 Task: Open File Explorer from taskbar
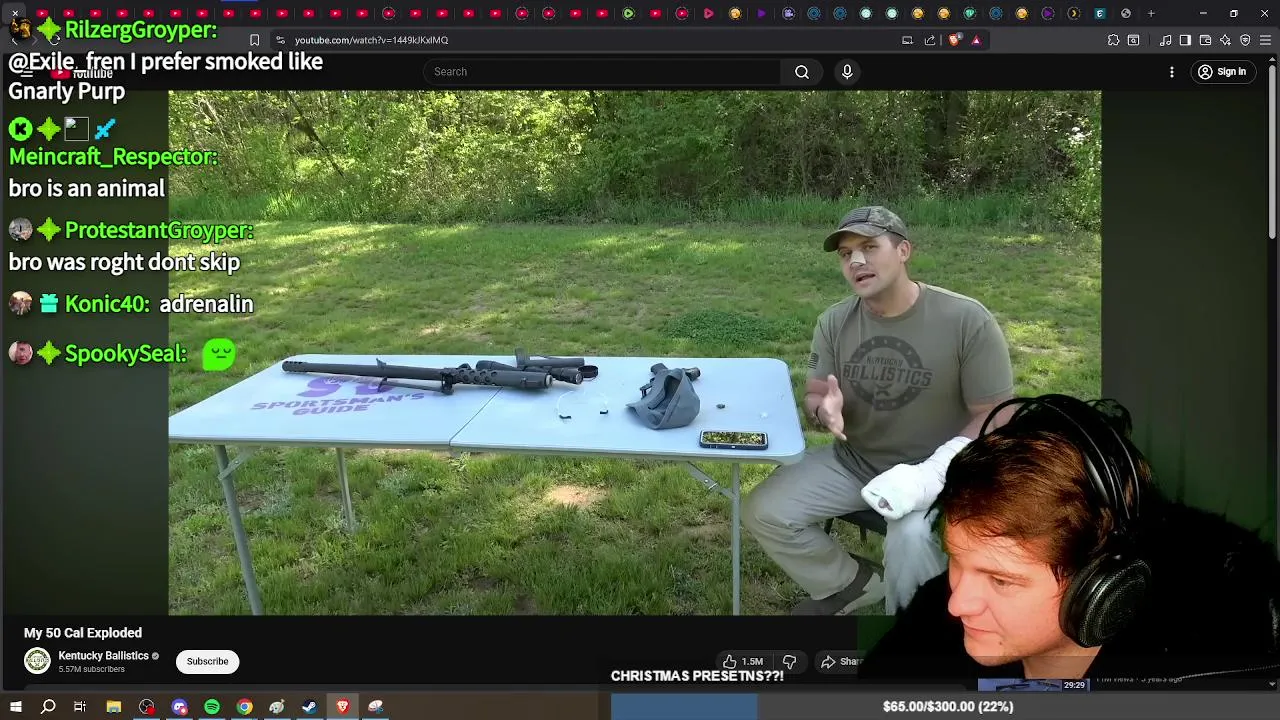click(114, 707)
